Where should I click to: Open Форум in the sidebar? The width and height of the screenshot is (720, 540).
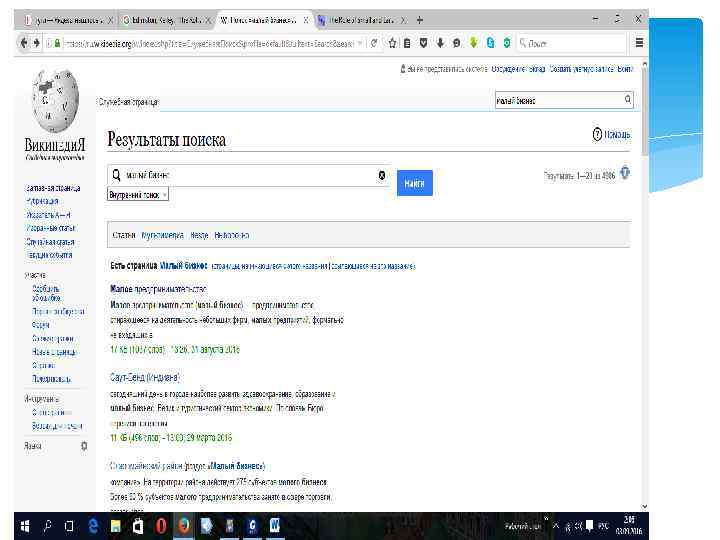point(40,325)
